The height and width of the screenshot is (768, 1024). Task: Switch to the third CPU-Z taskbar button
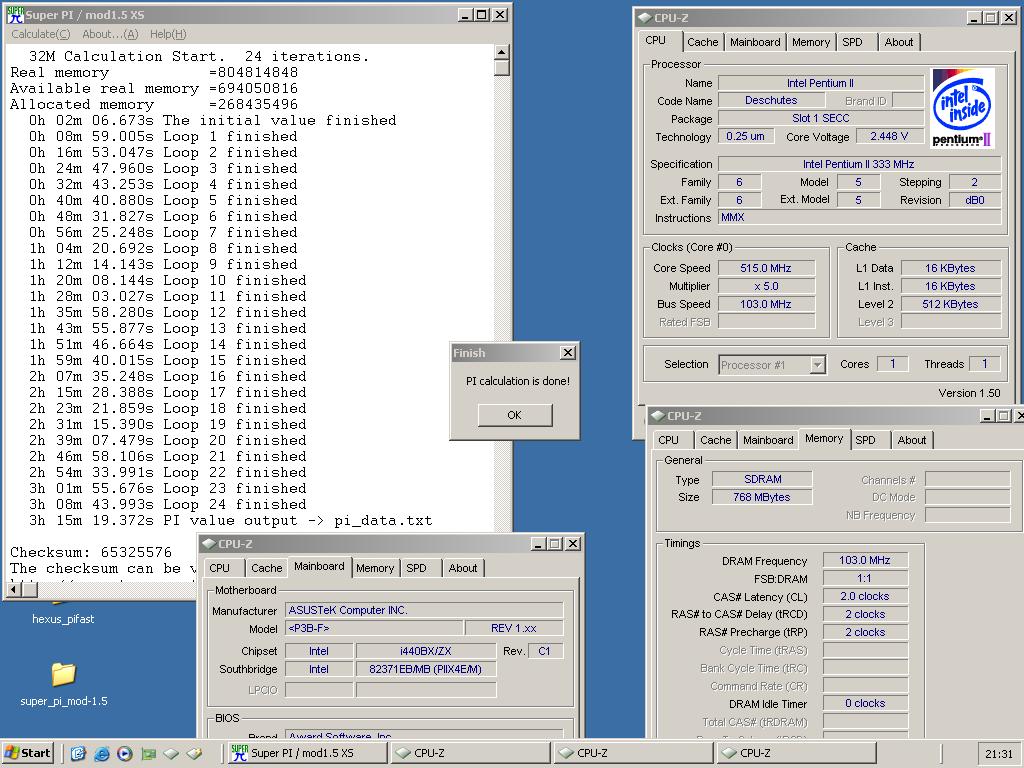pyautogui.click(x=795, y=753)
